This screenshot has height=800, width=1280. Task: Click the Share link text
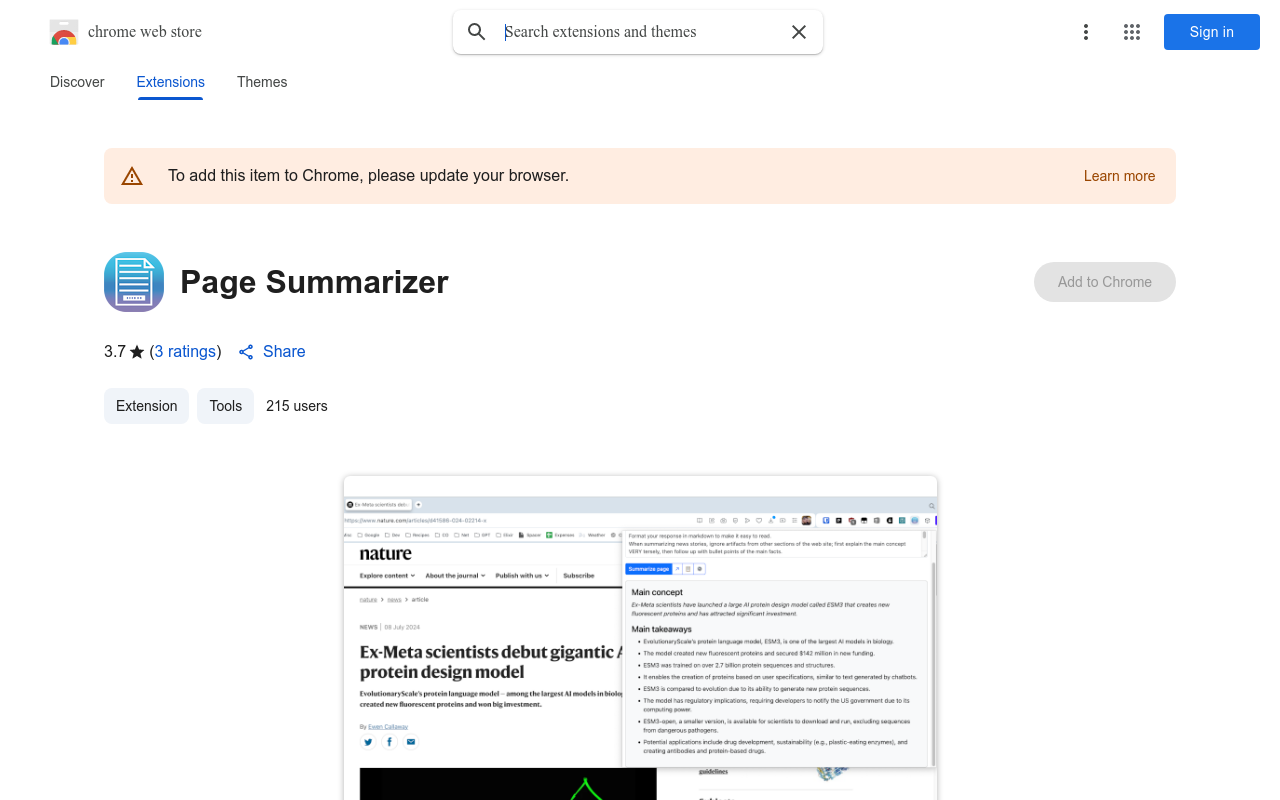[284, 351]
